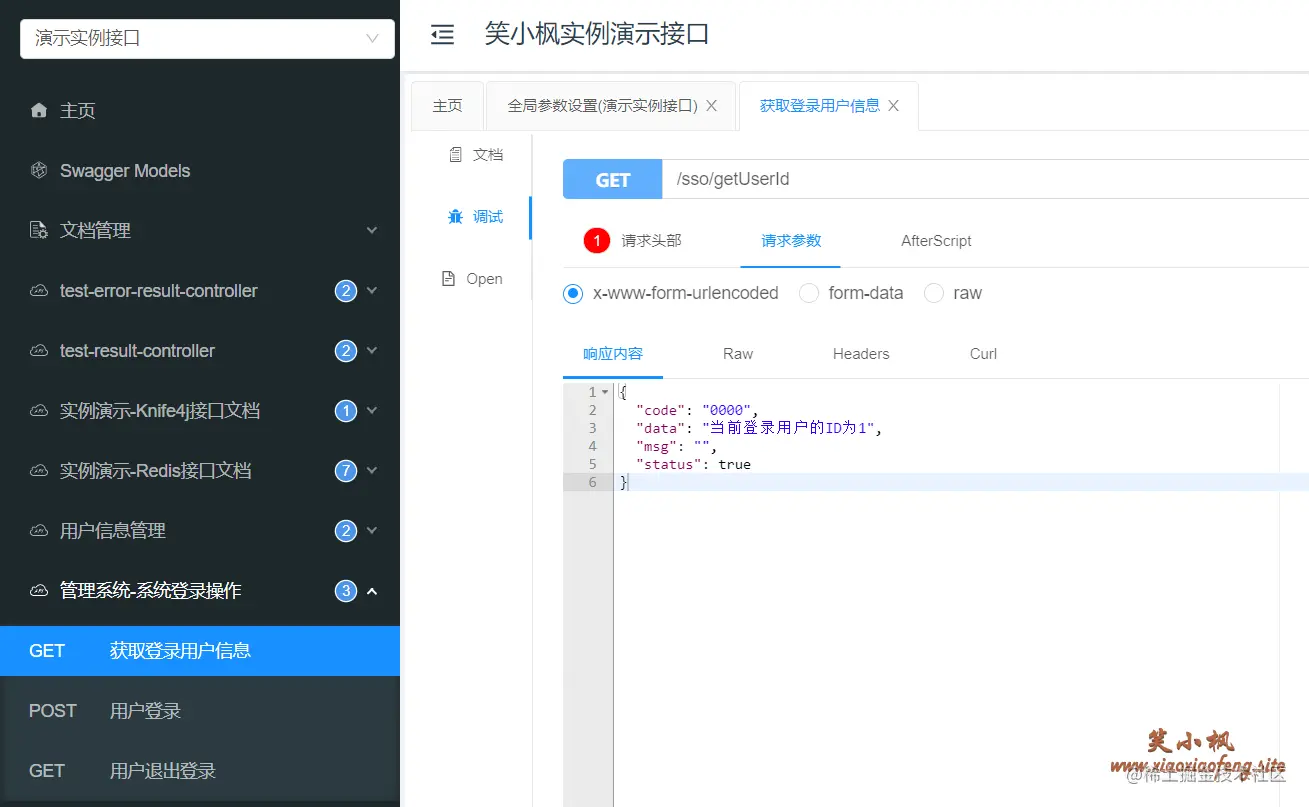Click the "msg" response line

click(x=676, y=446)
